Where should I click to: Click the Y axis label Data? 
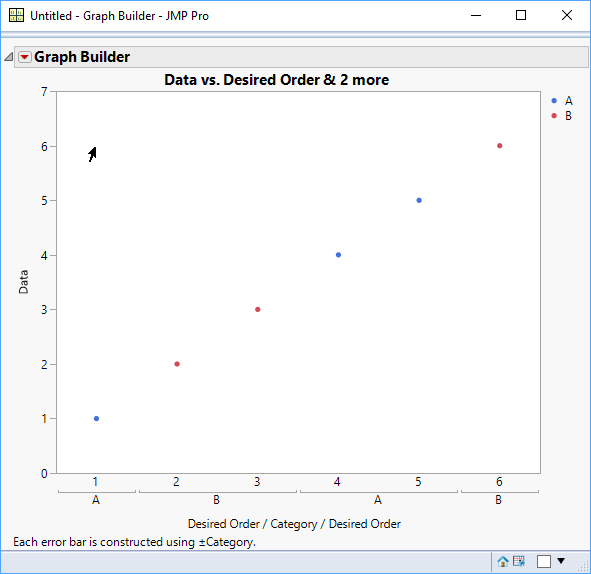pos(23,282)
